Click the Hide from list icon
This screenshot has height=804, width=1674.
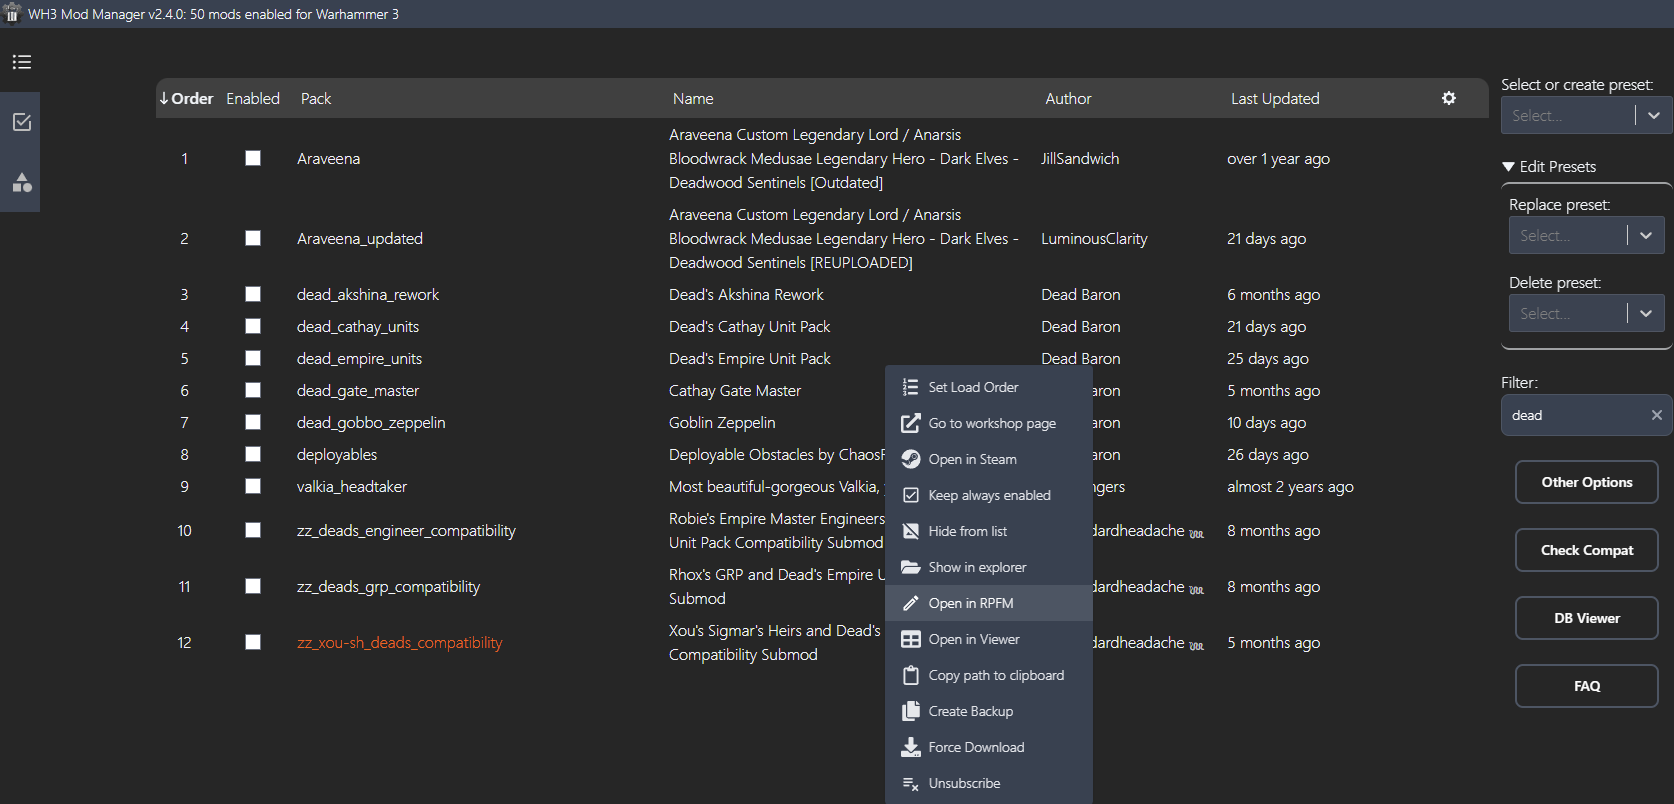tap(911, 531)
